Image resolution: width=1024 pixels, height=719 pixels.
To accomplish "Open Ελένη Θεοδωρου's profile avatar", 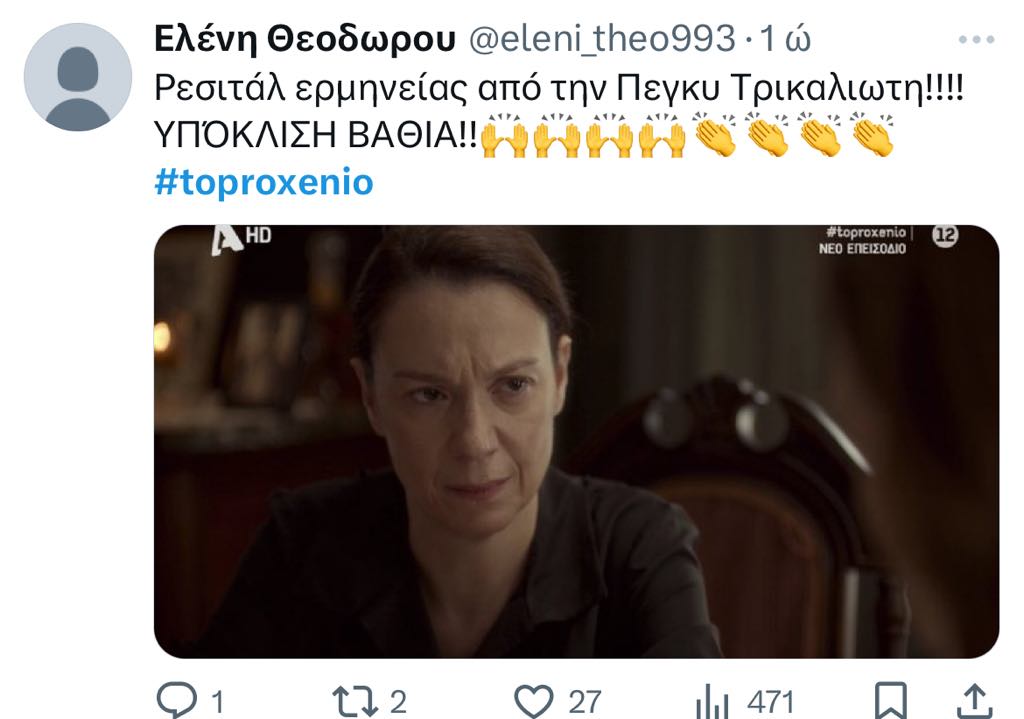I will (x=78, y=77).
